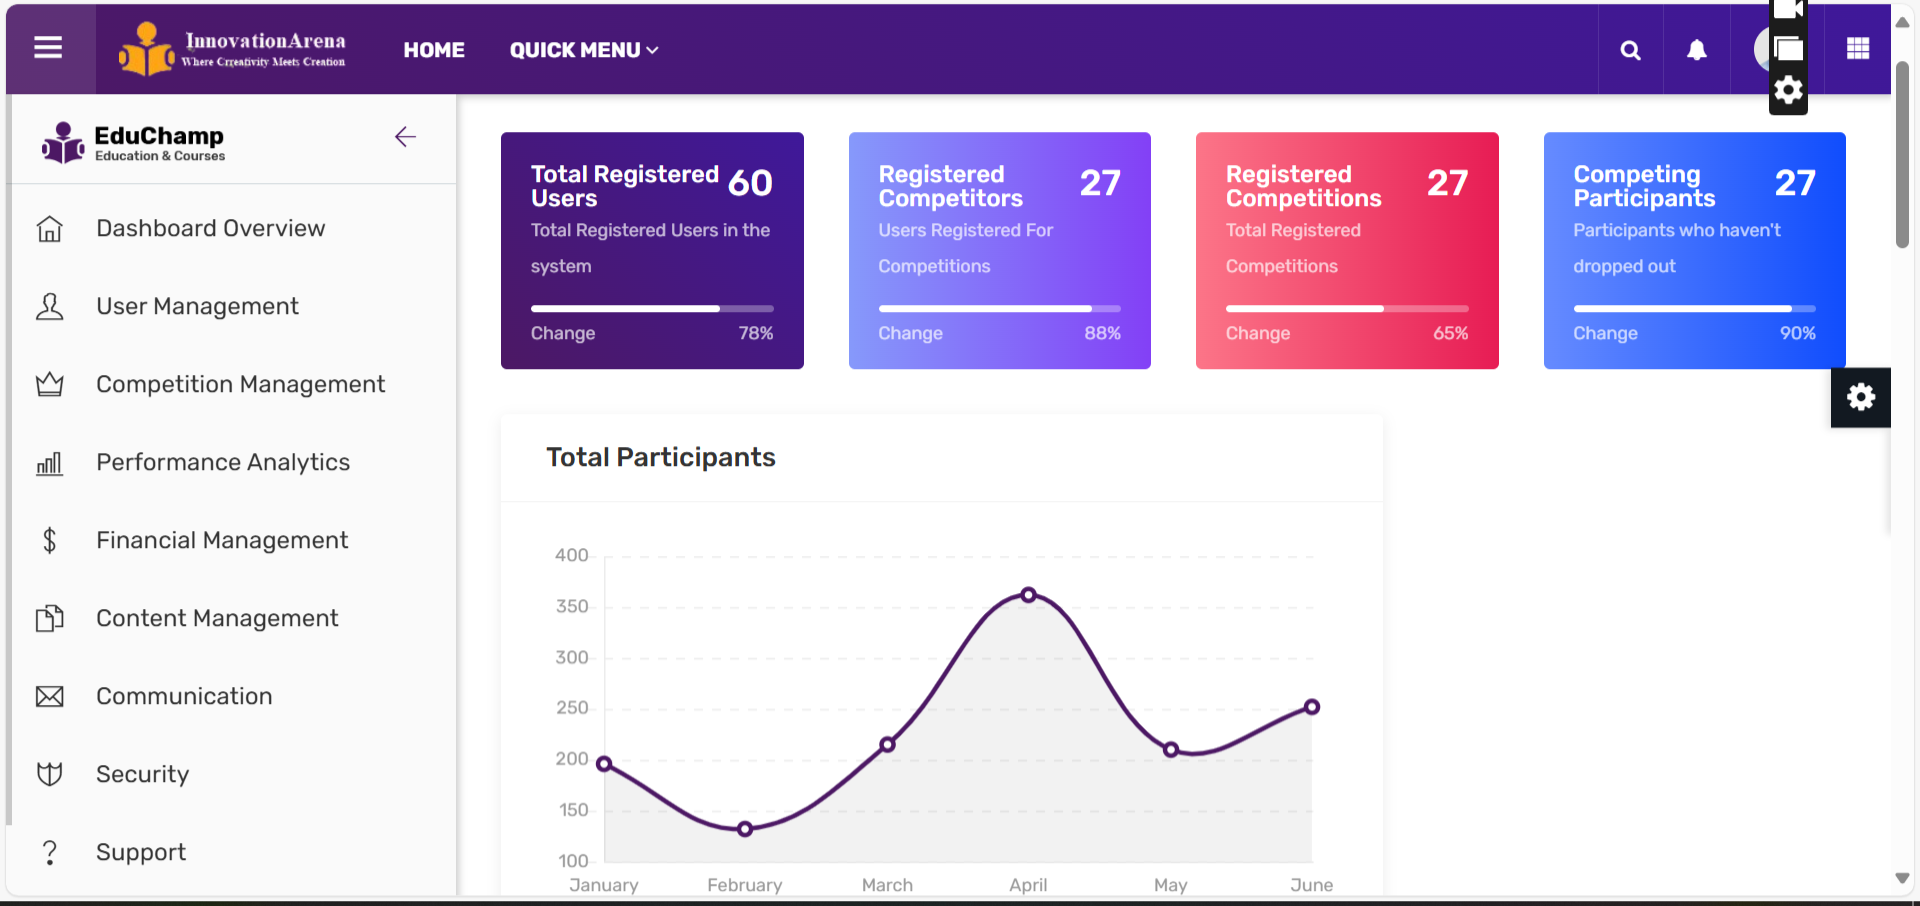Click the Communication envelope icon
1920x906 pixels.
50,696
